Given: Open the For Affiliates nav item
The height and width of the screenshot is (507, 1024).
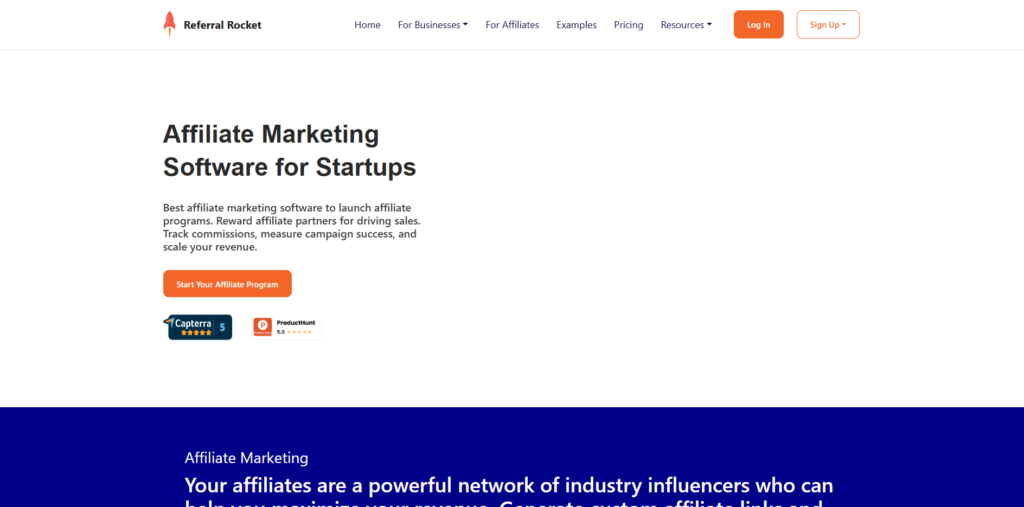Looking at the screenshot, I should tap(512, 25).
